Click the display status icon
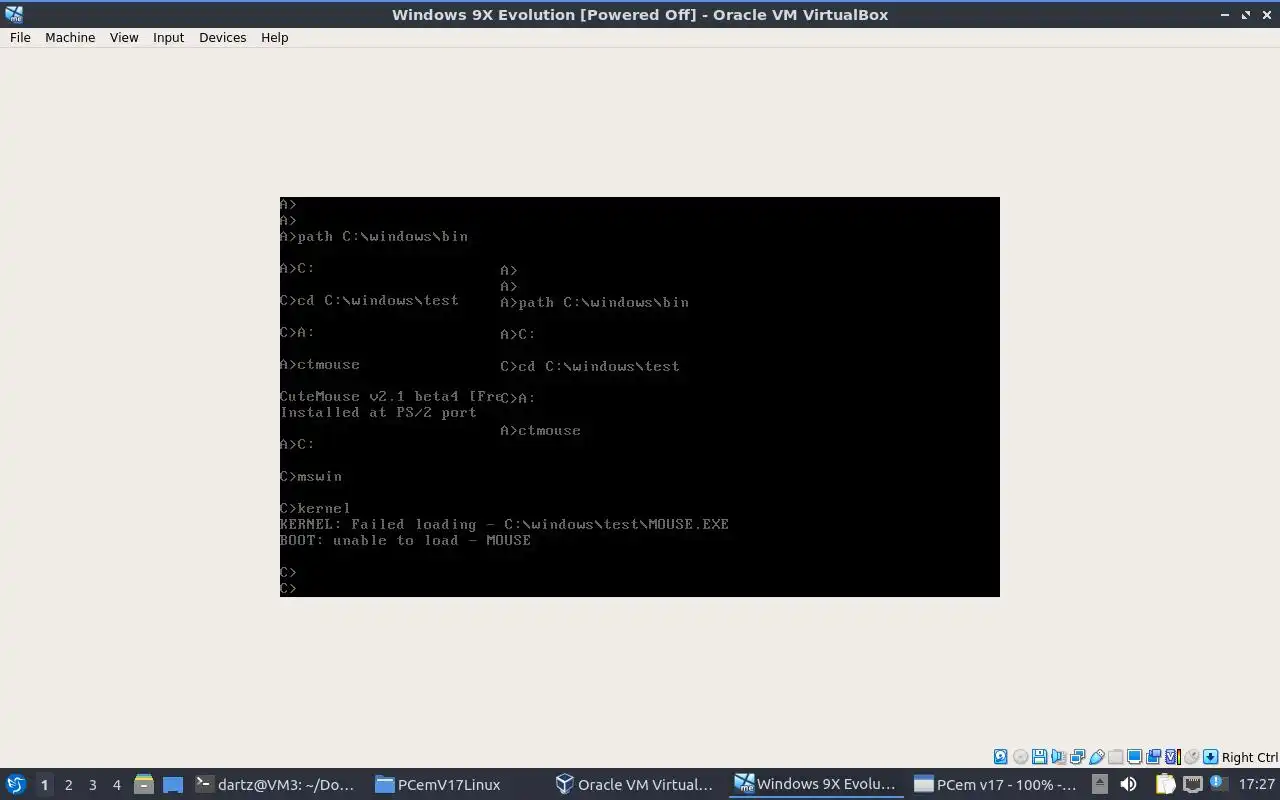 (1134, 757)
